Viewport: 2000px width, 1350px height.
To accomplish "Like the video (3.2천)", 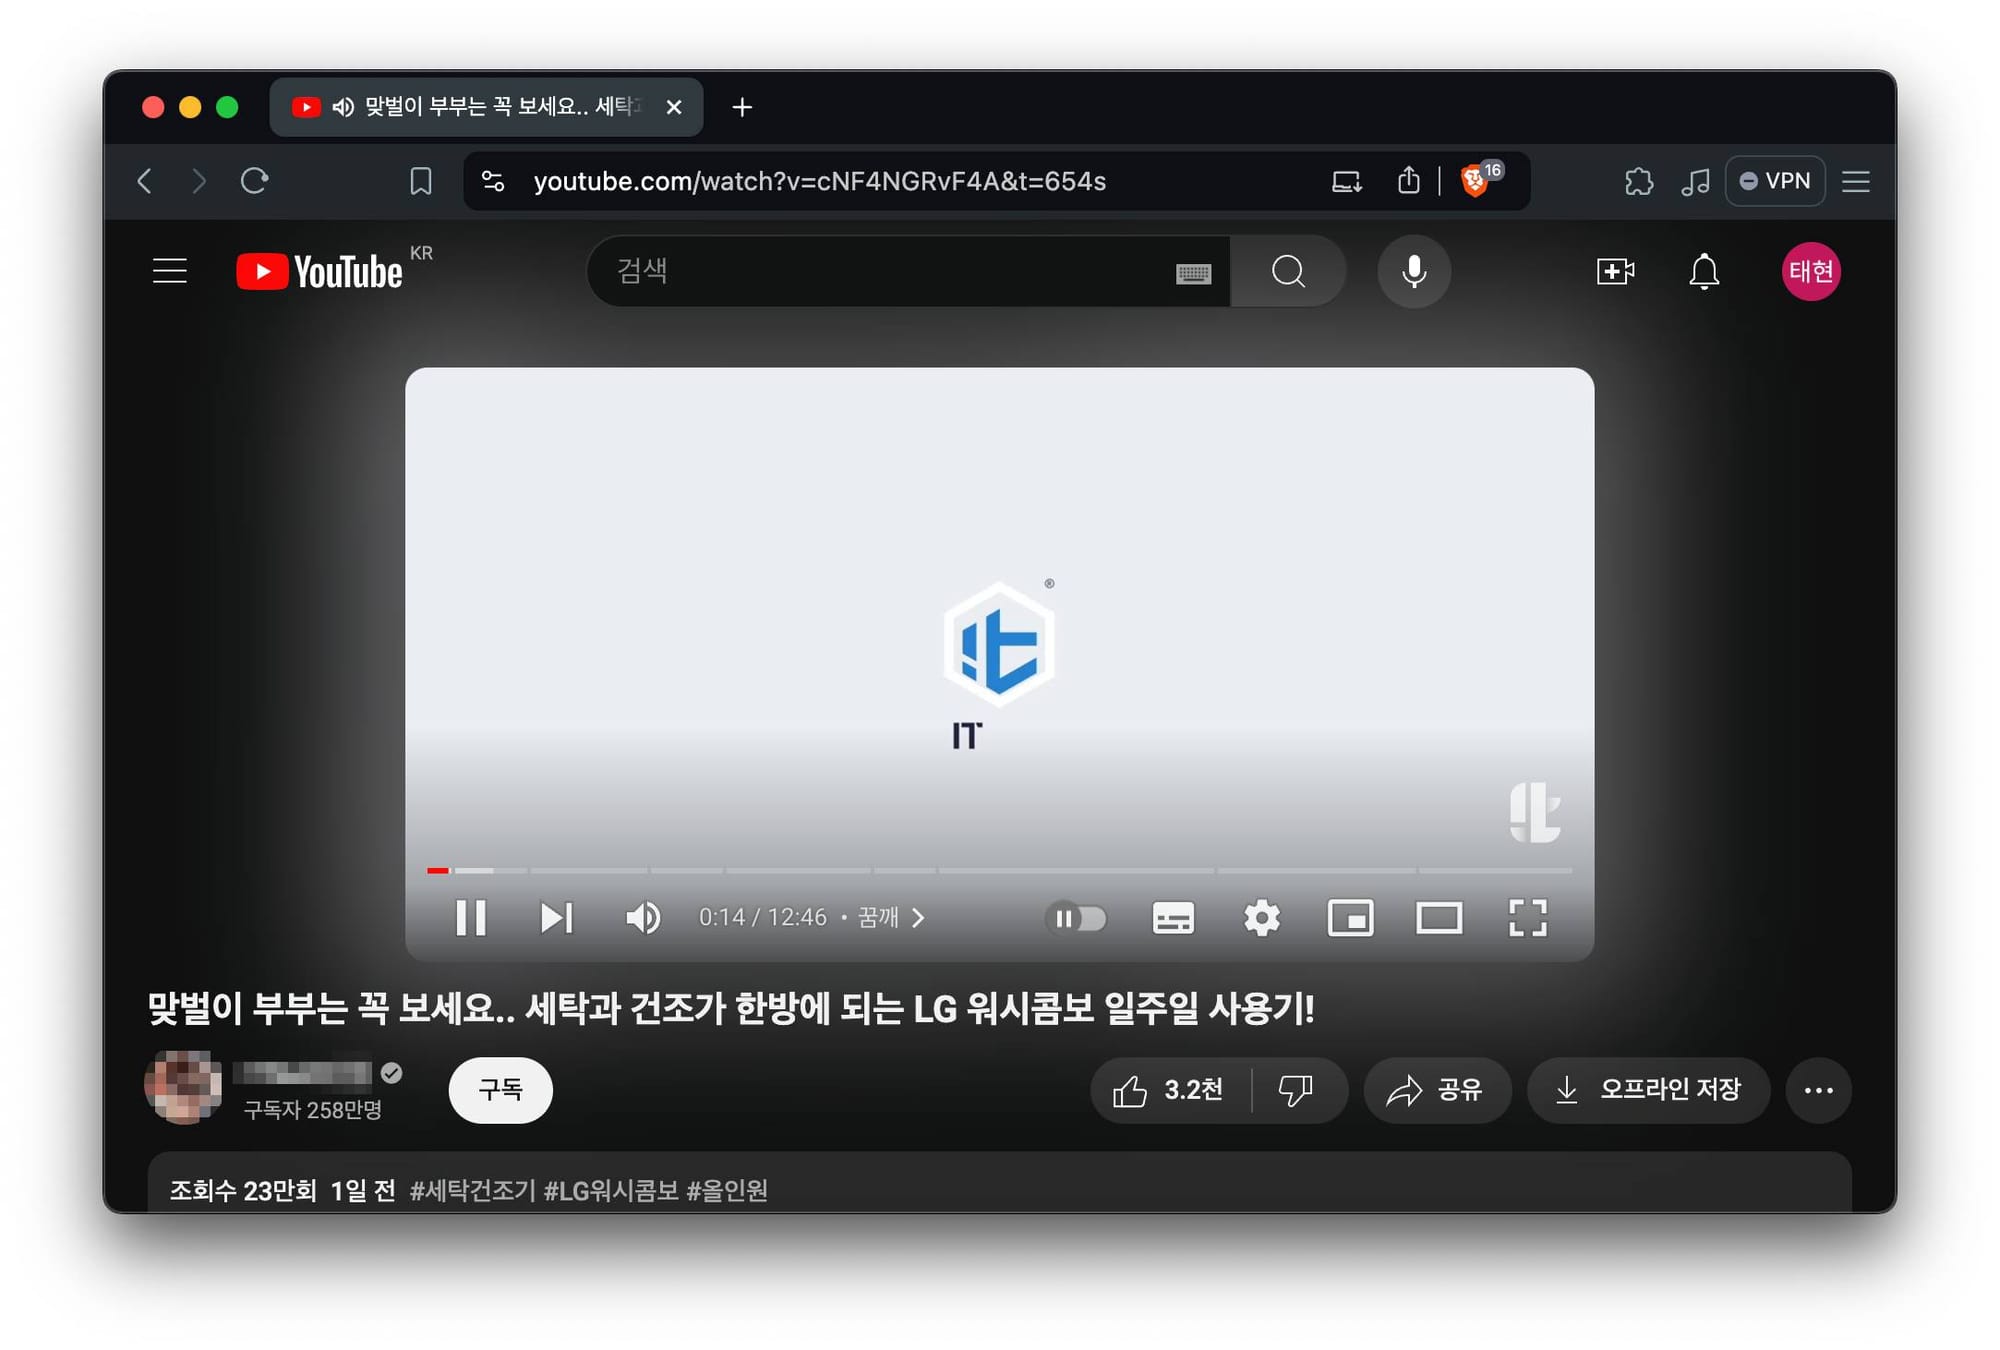I will point(1169,1090).
